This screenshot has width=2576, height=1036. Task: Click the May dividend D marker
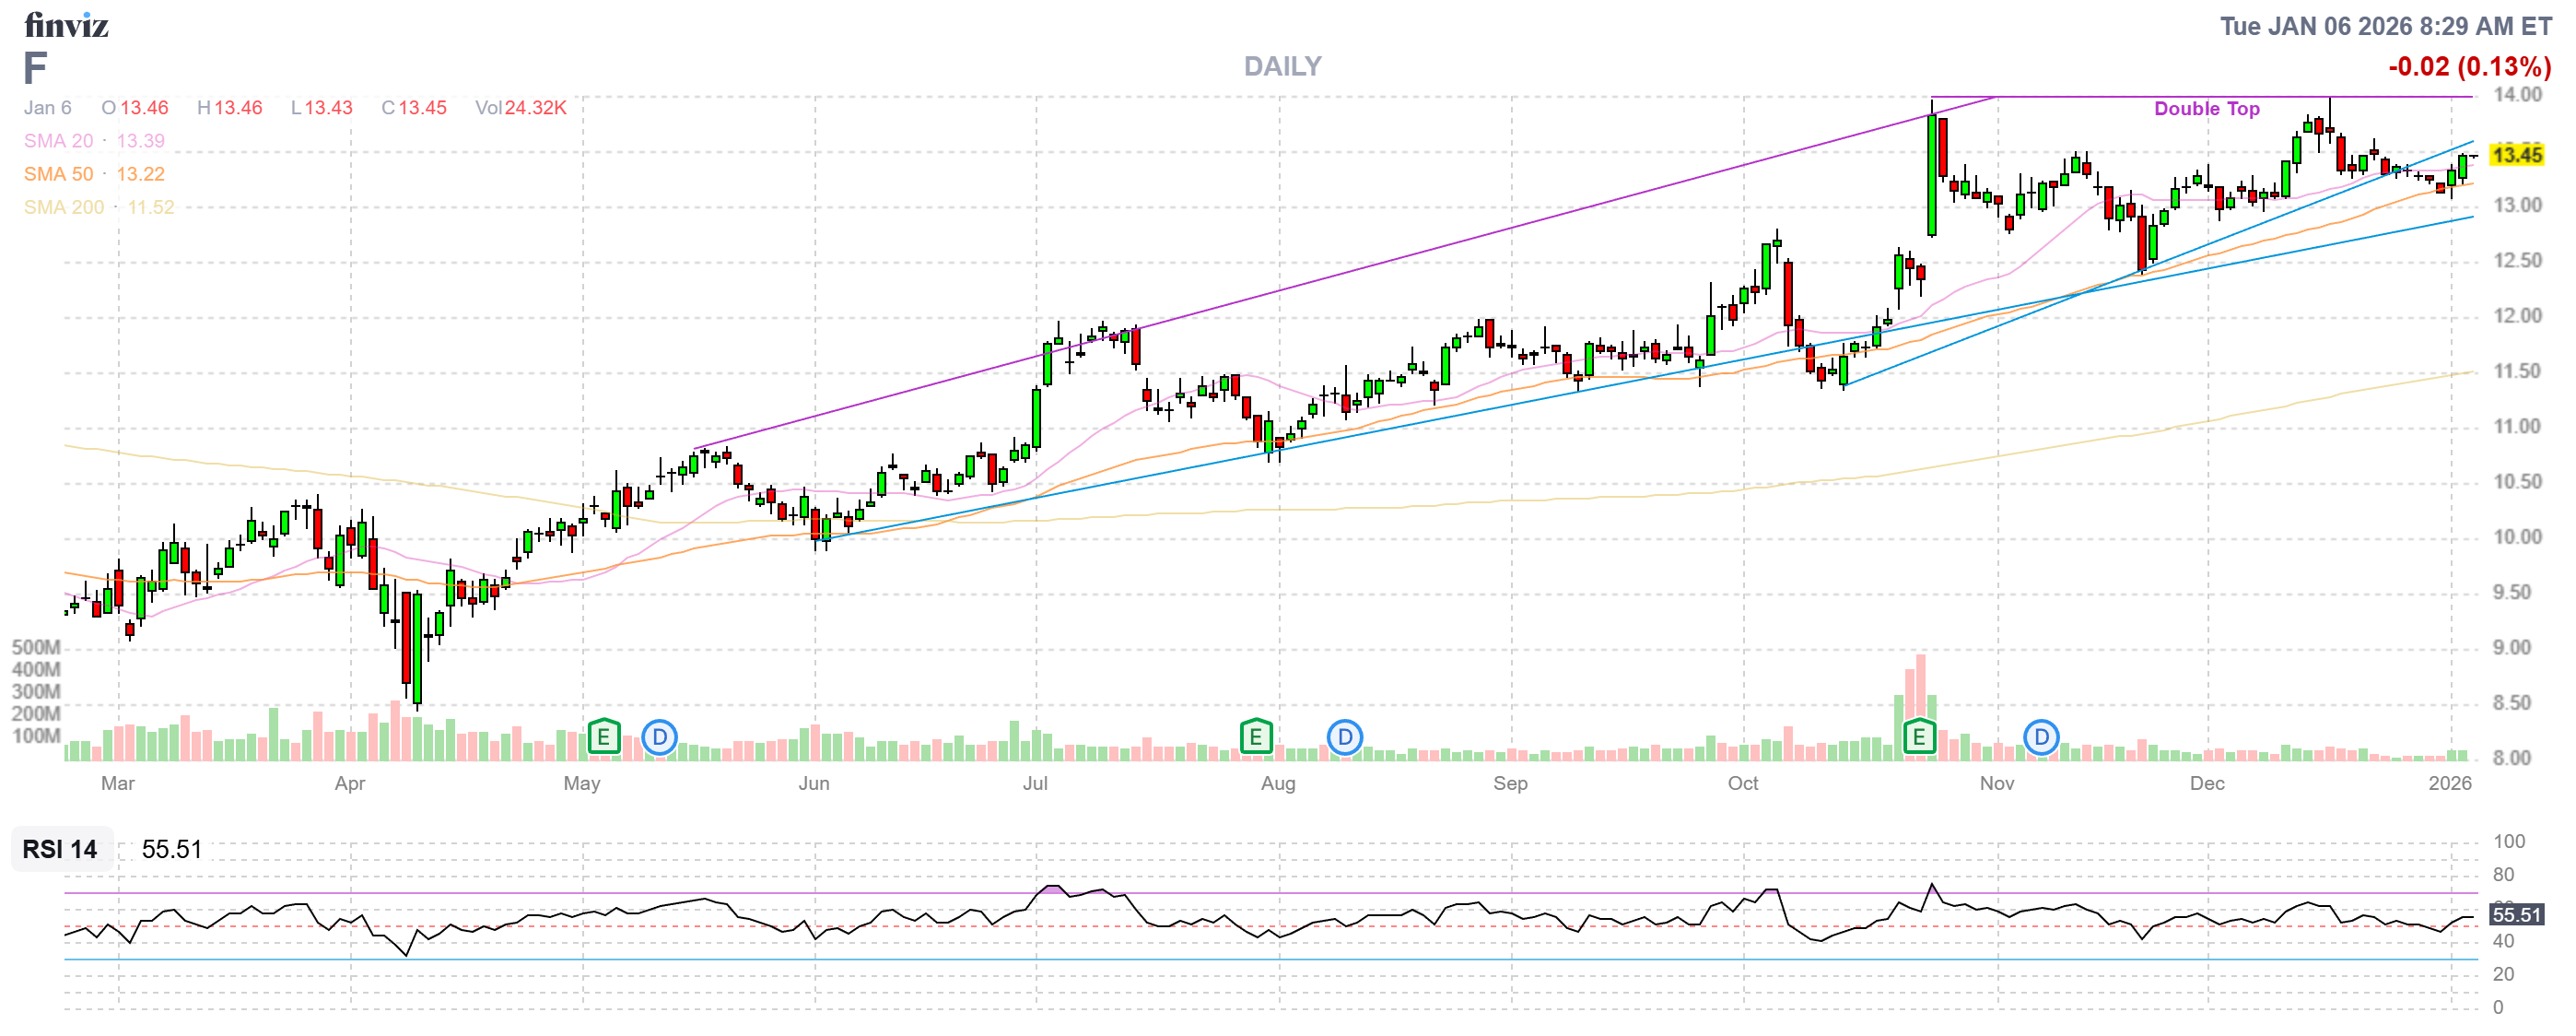(659, 738)
